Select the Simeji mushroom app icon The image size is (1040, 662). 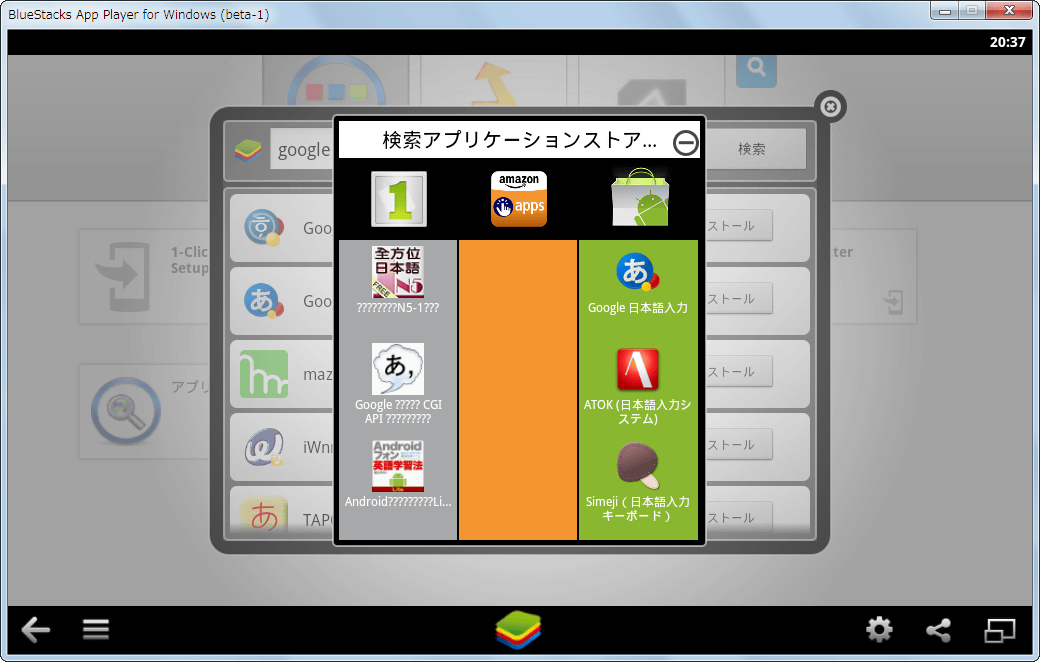638,466
